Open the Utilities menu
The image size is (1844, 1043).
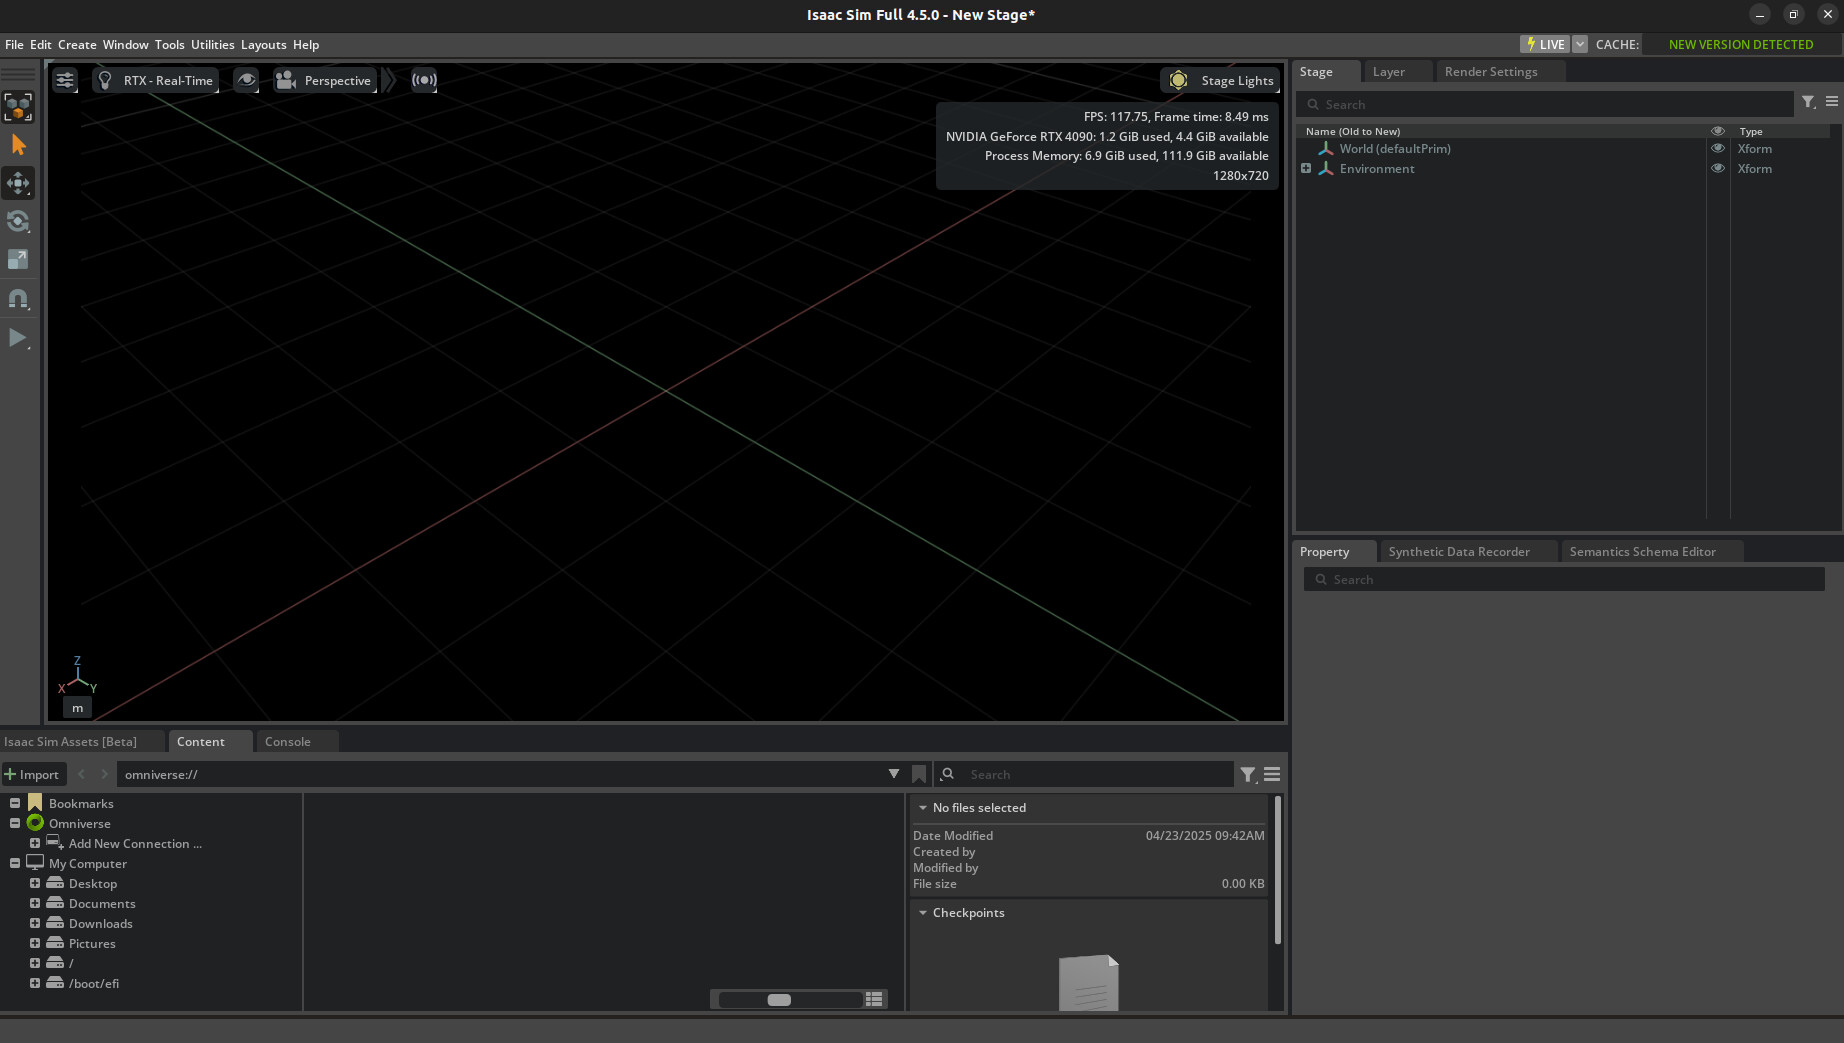click(x=212, y=45)
